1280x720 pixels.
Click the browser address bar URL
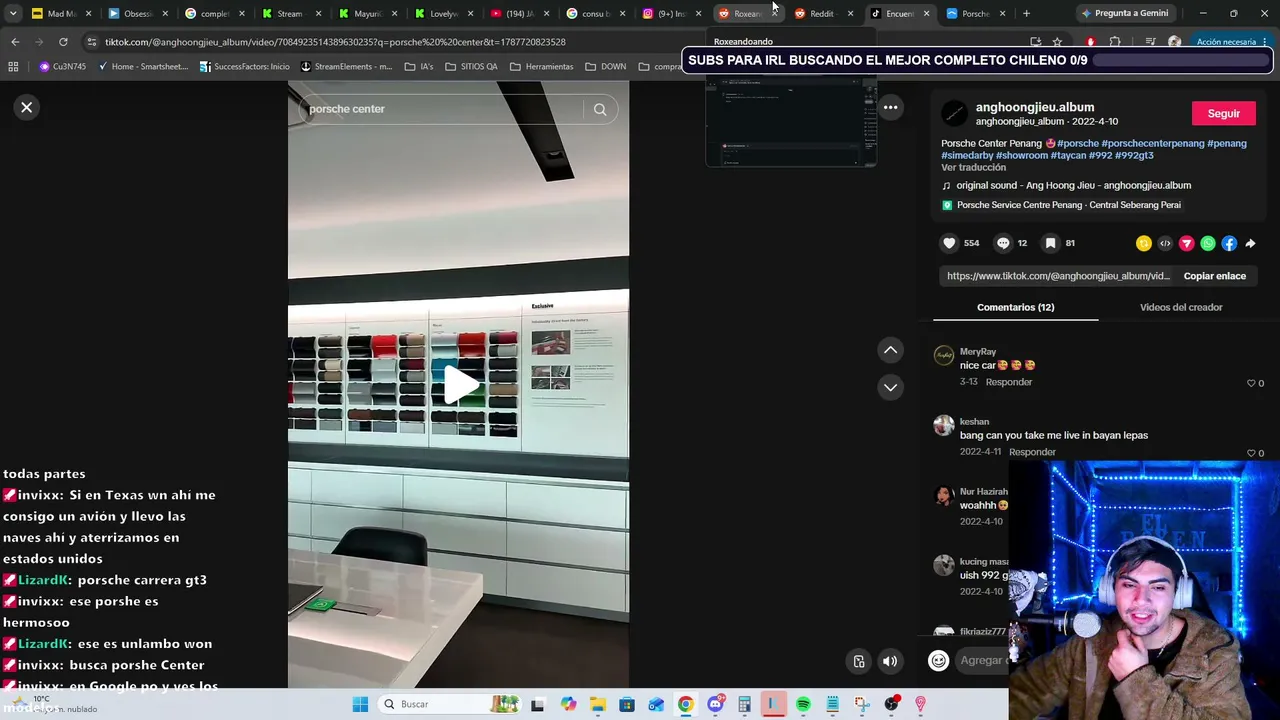tap(335, 42)
